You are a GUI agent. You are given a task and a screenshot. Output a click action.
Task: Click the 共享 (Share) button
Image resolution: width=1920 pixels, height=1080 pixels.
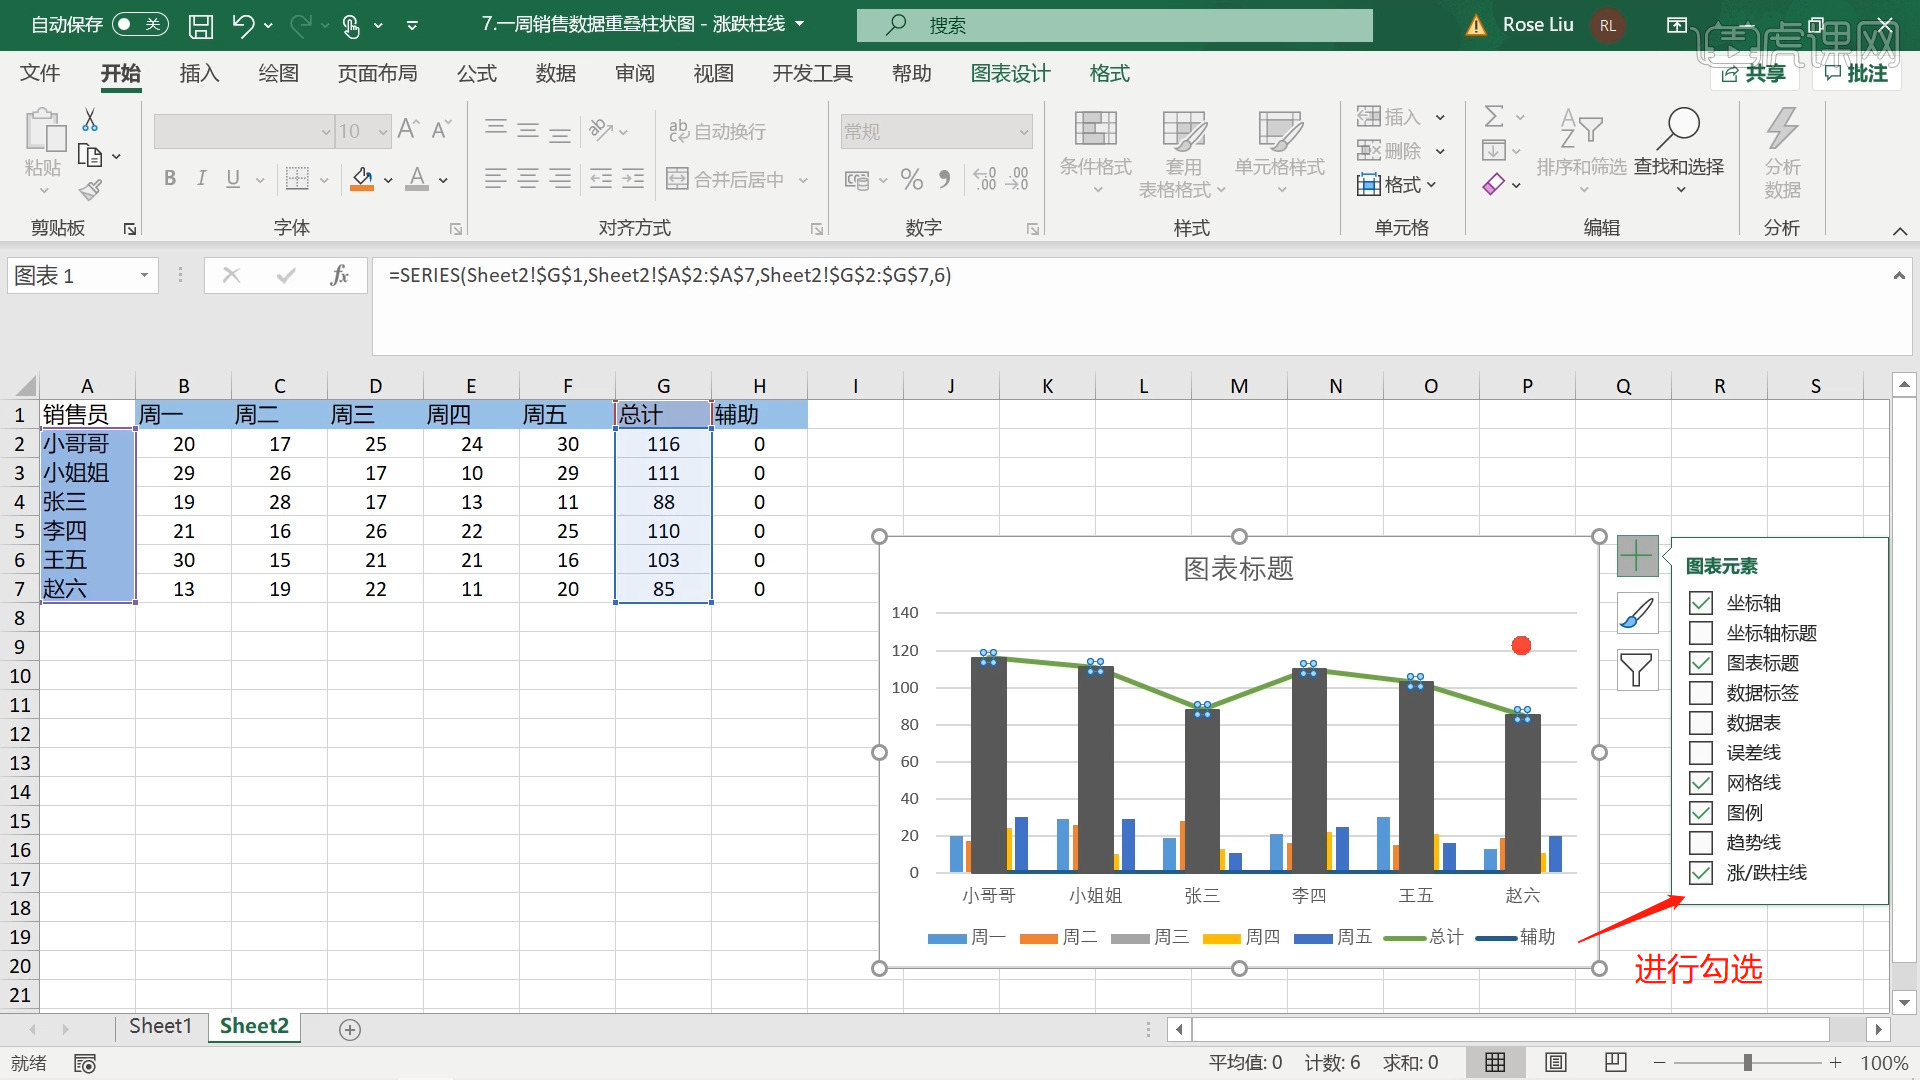(x=1755, y=73)
